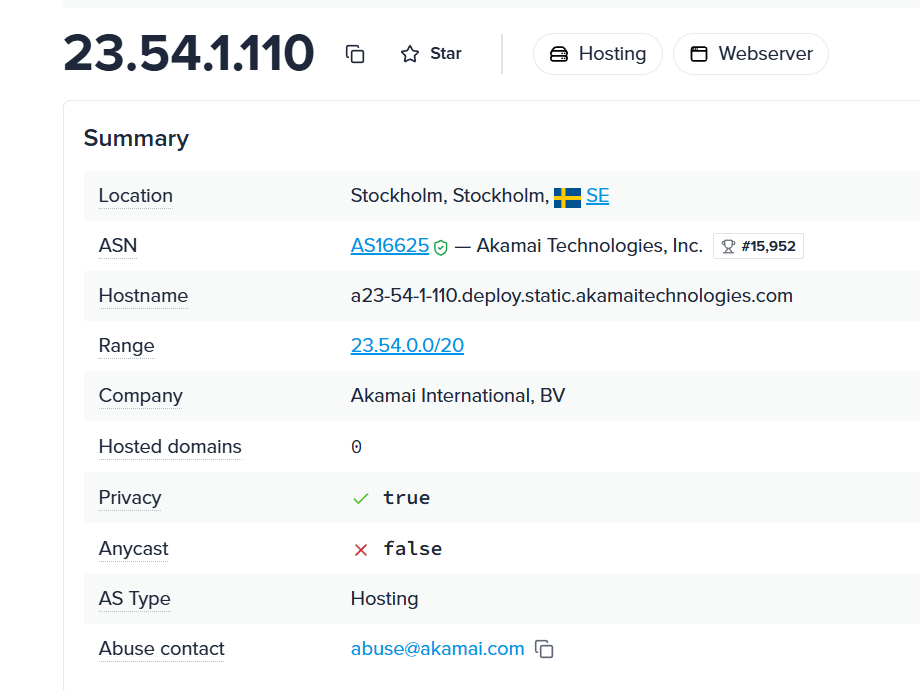Open the Hosting tag
Image resolution: width=920 pixels, height=691 pixels.
pos(598,54)
